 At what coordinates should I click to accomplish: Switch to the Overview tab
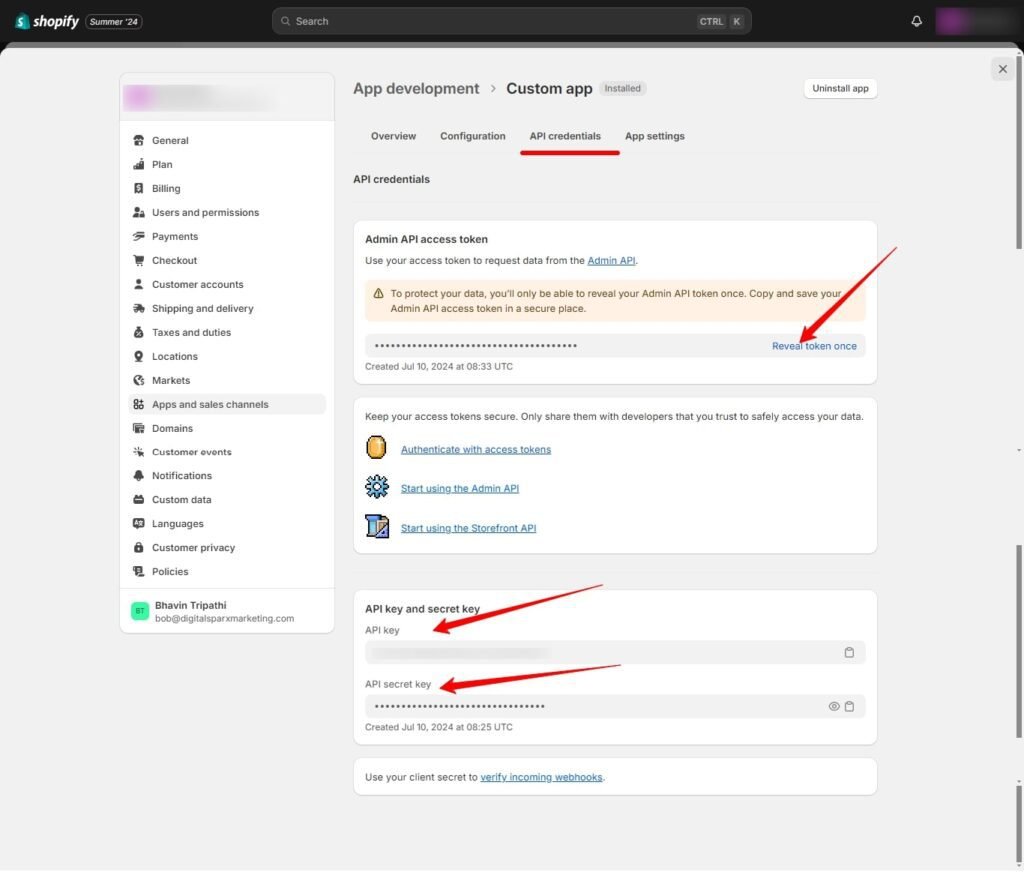coord(393,136)
